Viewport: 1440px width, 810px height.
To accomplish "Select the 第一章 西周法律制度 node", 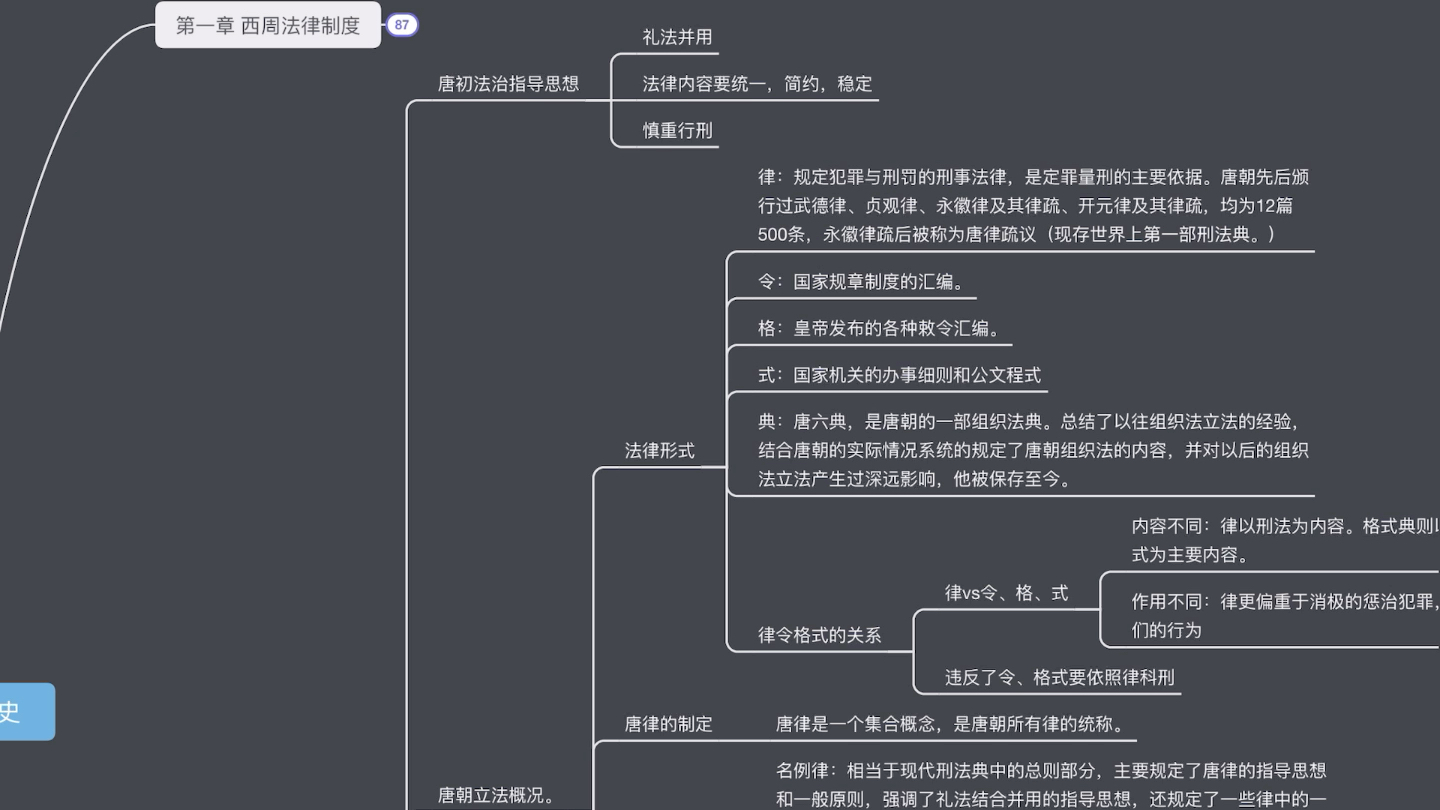I will coord(268,25).
